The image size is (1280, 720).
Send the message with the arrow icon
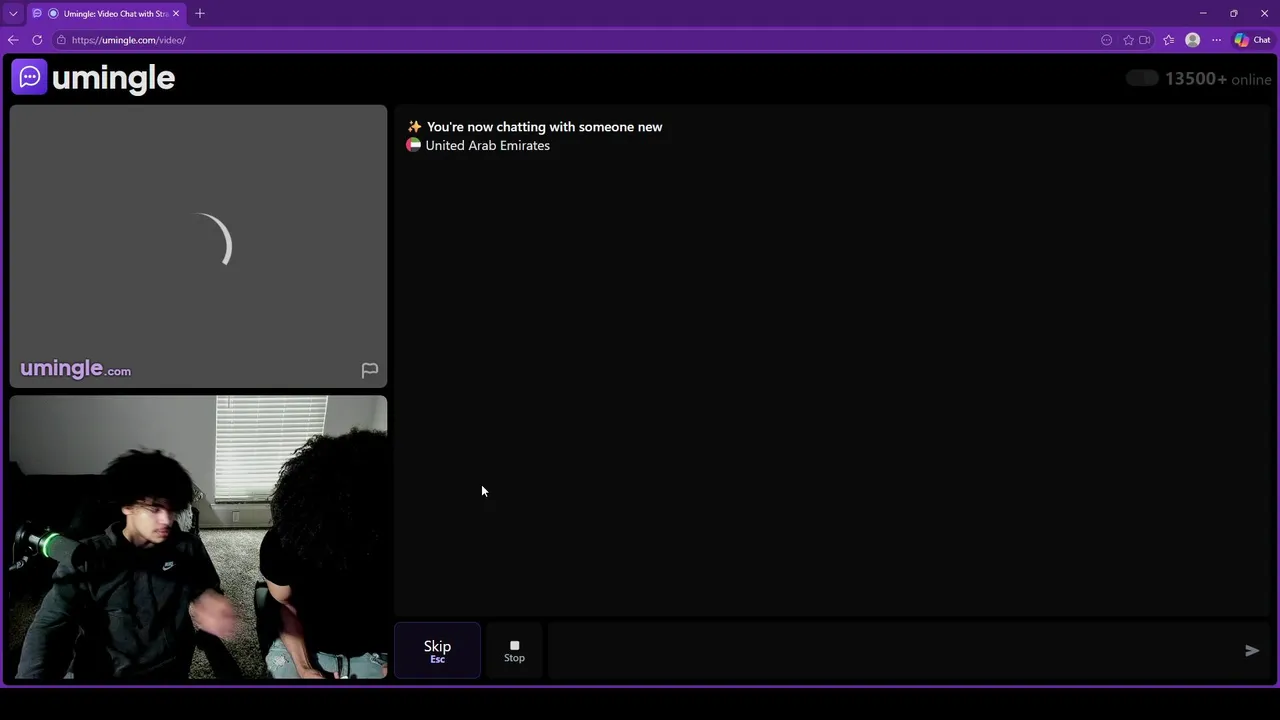tap(1252, 651)
